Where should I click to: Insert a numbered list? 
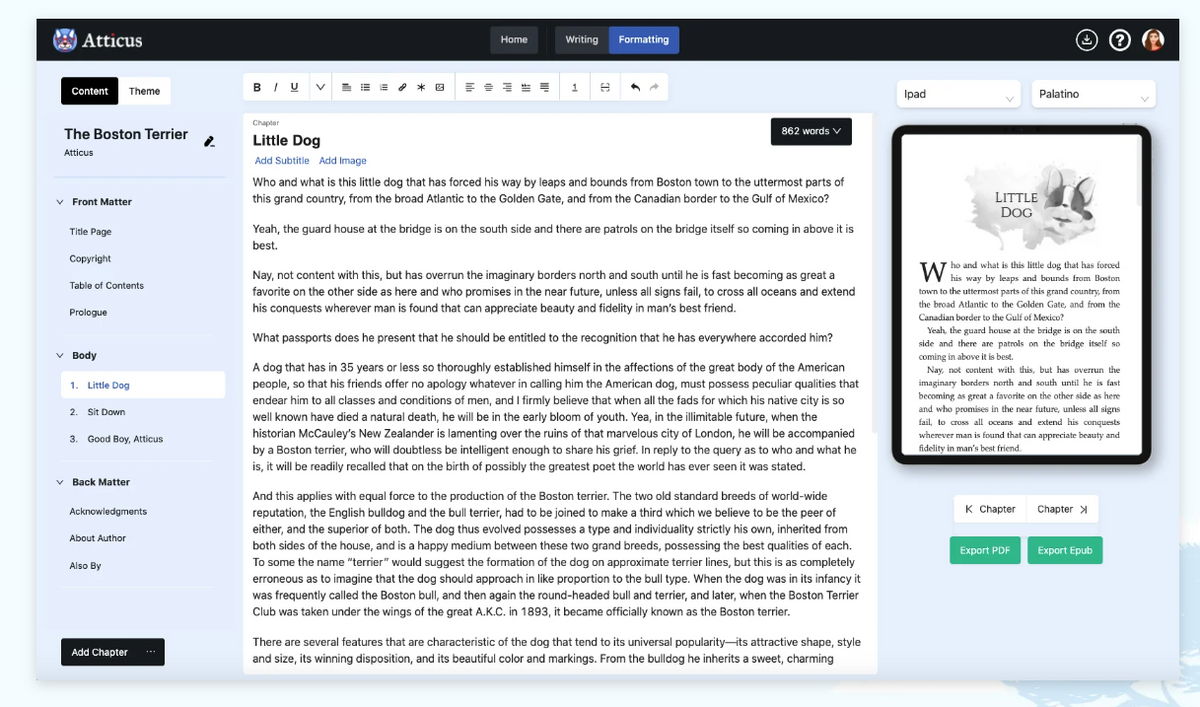click(x=383, y=87)
